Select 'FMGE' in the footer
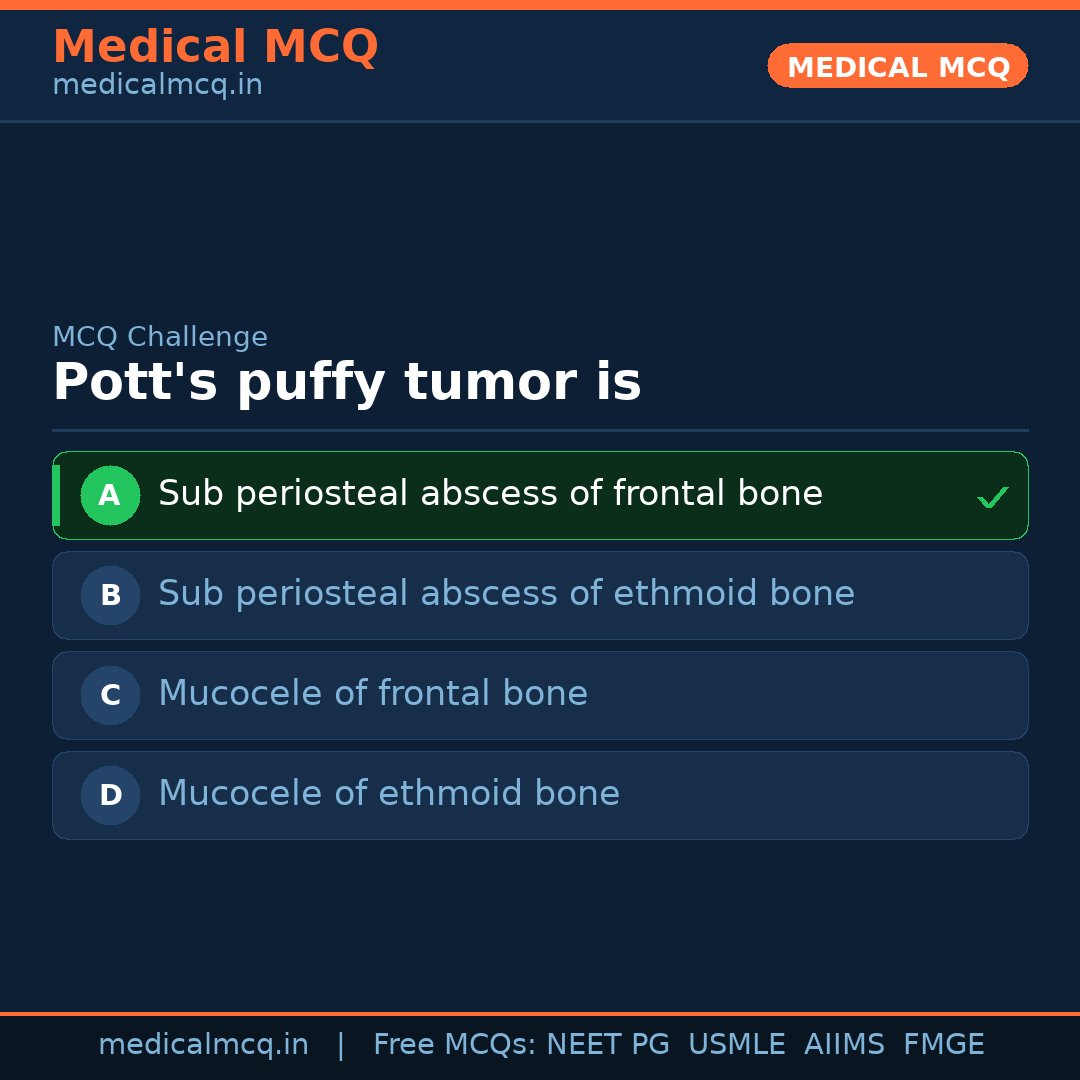Viewport: 1080px width, 1080px height. pyautogui.click(x=943, y=1045)
